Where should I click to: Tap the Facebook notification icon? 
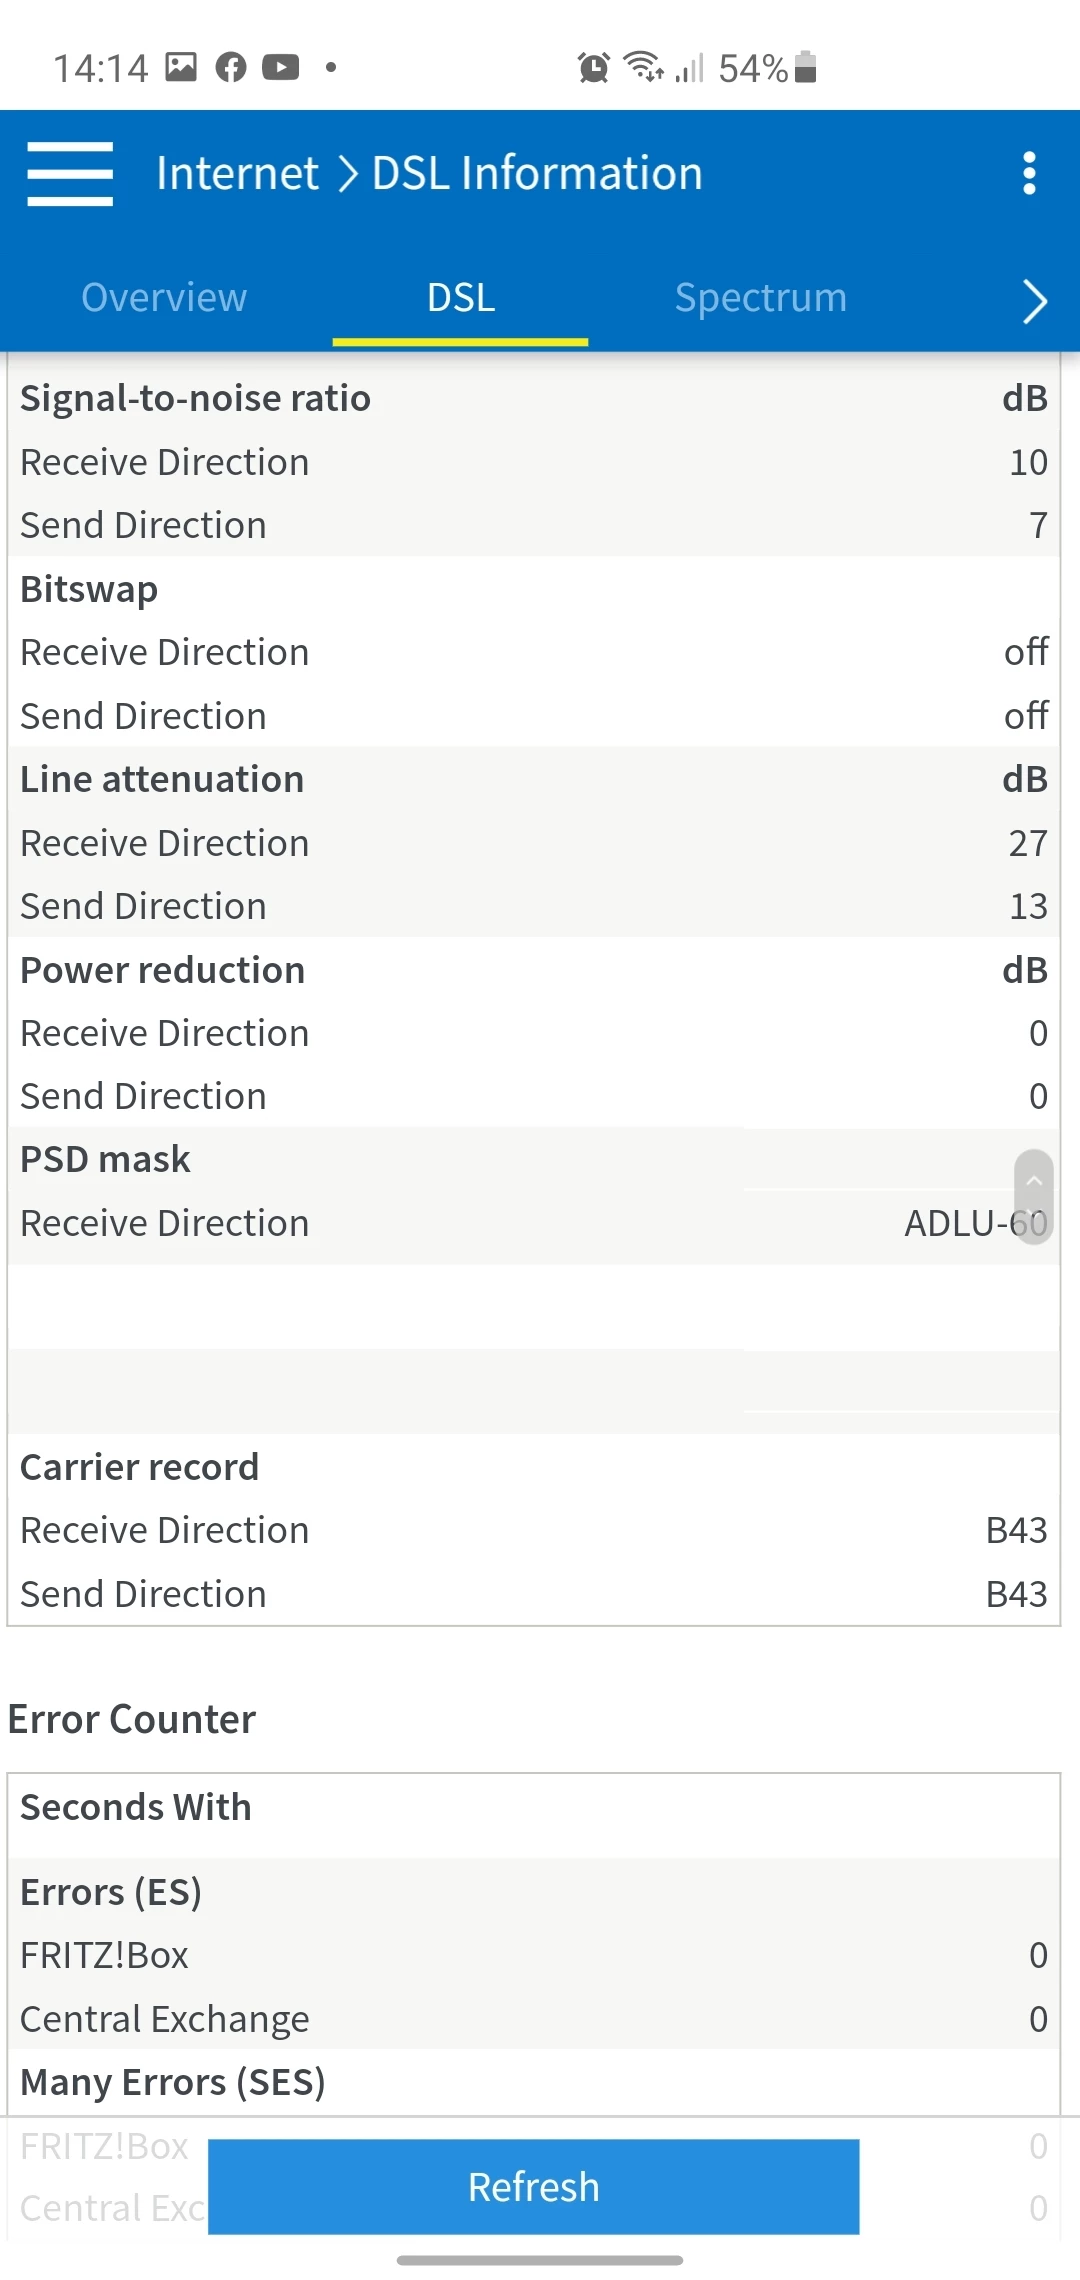231,68
